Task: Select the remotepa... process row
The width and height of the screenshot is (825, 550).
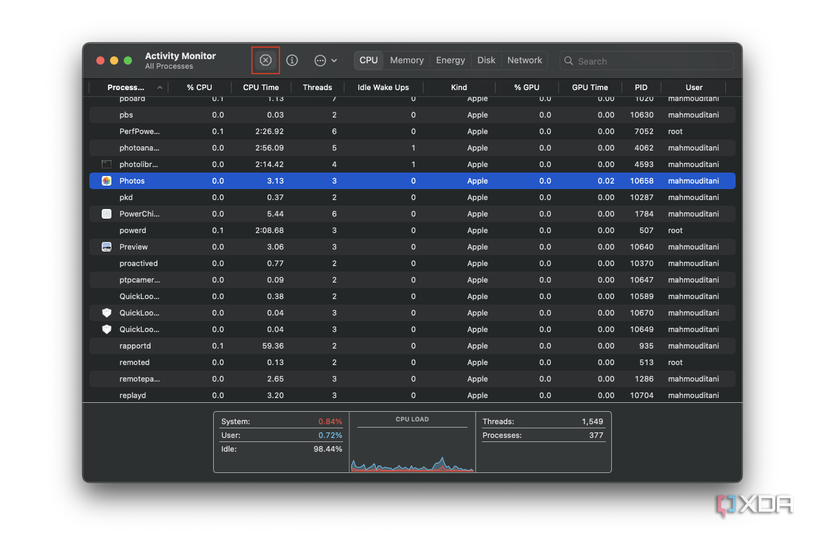Action: click(412, 379)
